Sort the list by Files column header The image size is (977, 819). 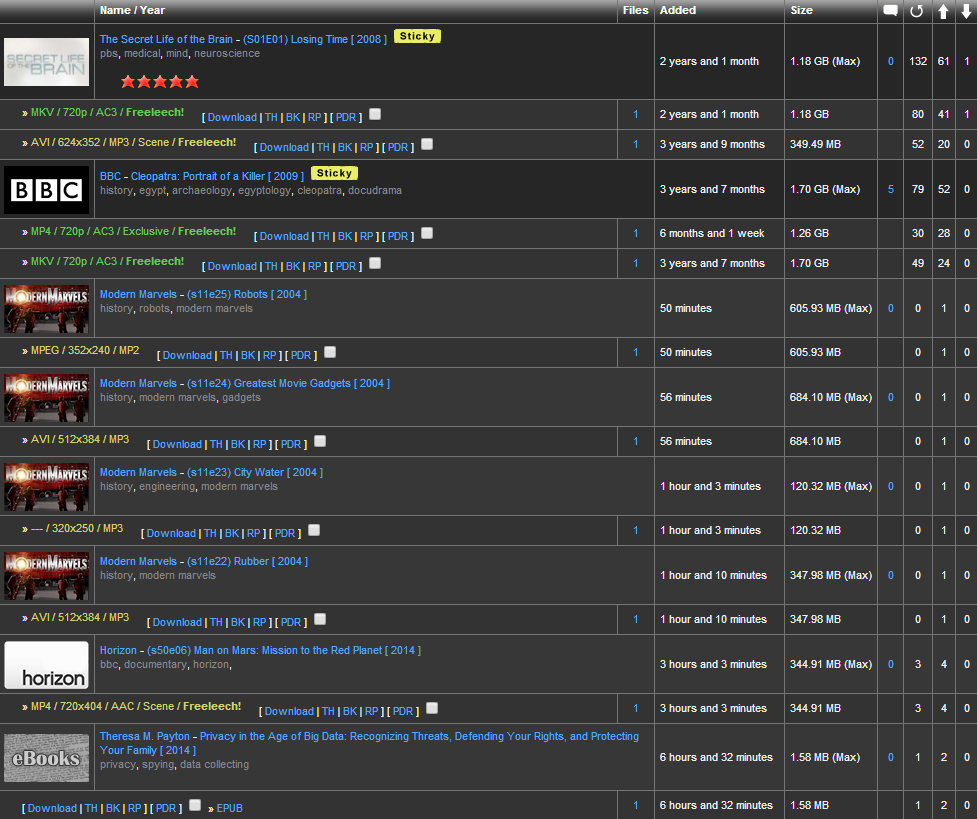[636, 11]
